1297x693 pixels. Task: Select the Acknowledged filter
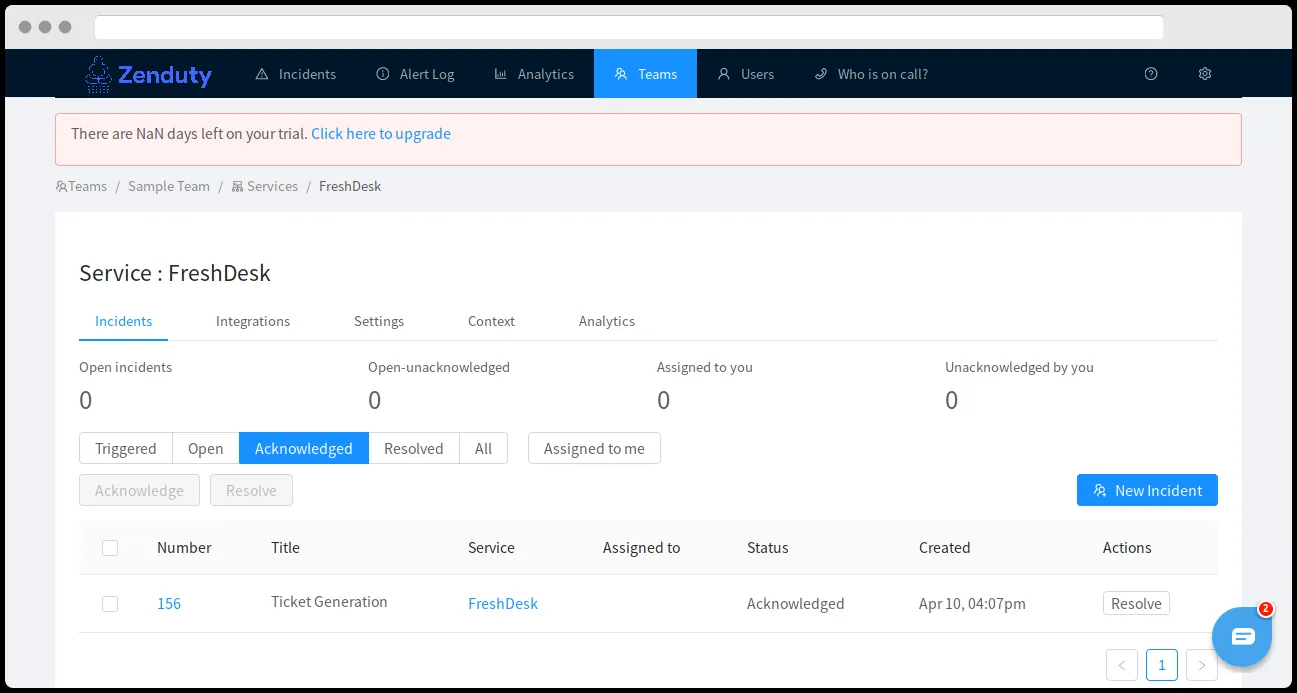coord(304,448)
